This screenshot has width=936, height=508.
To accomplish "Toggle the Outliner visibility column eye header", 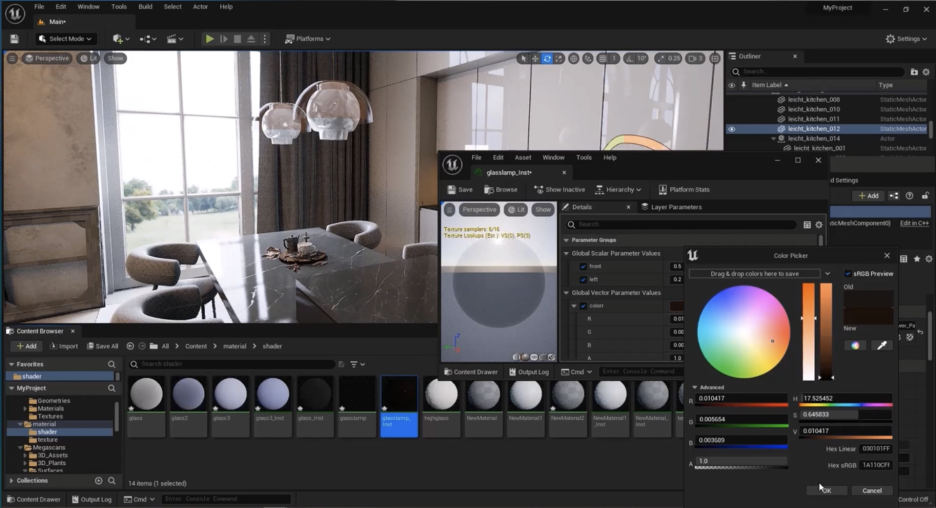I will (732, 85).
